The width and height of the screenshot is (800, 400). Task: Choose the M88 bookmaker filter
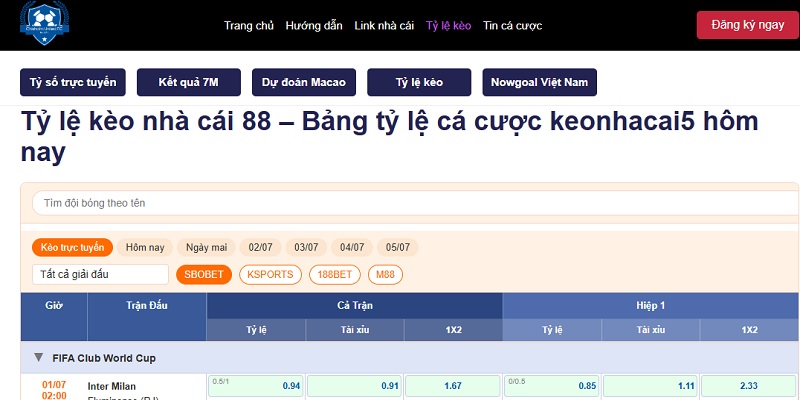click(x=385, y=274)
